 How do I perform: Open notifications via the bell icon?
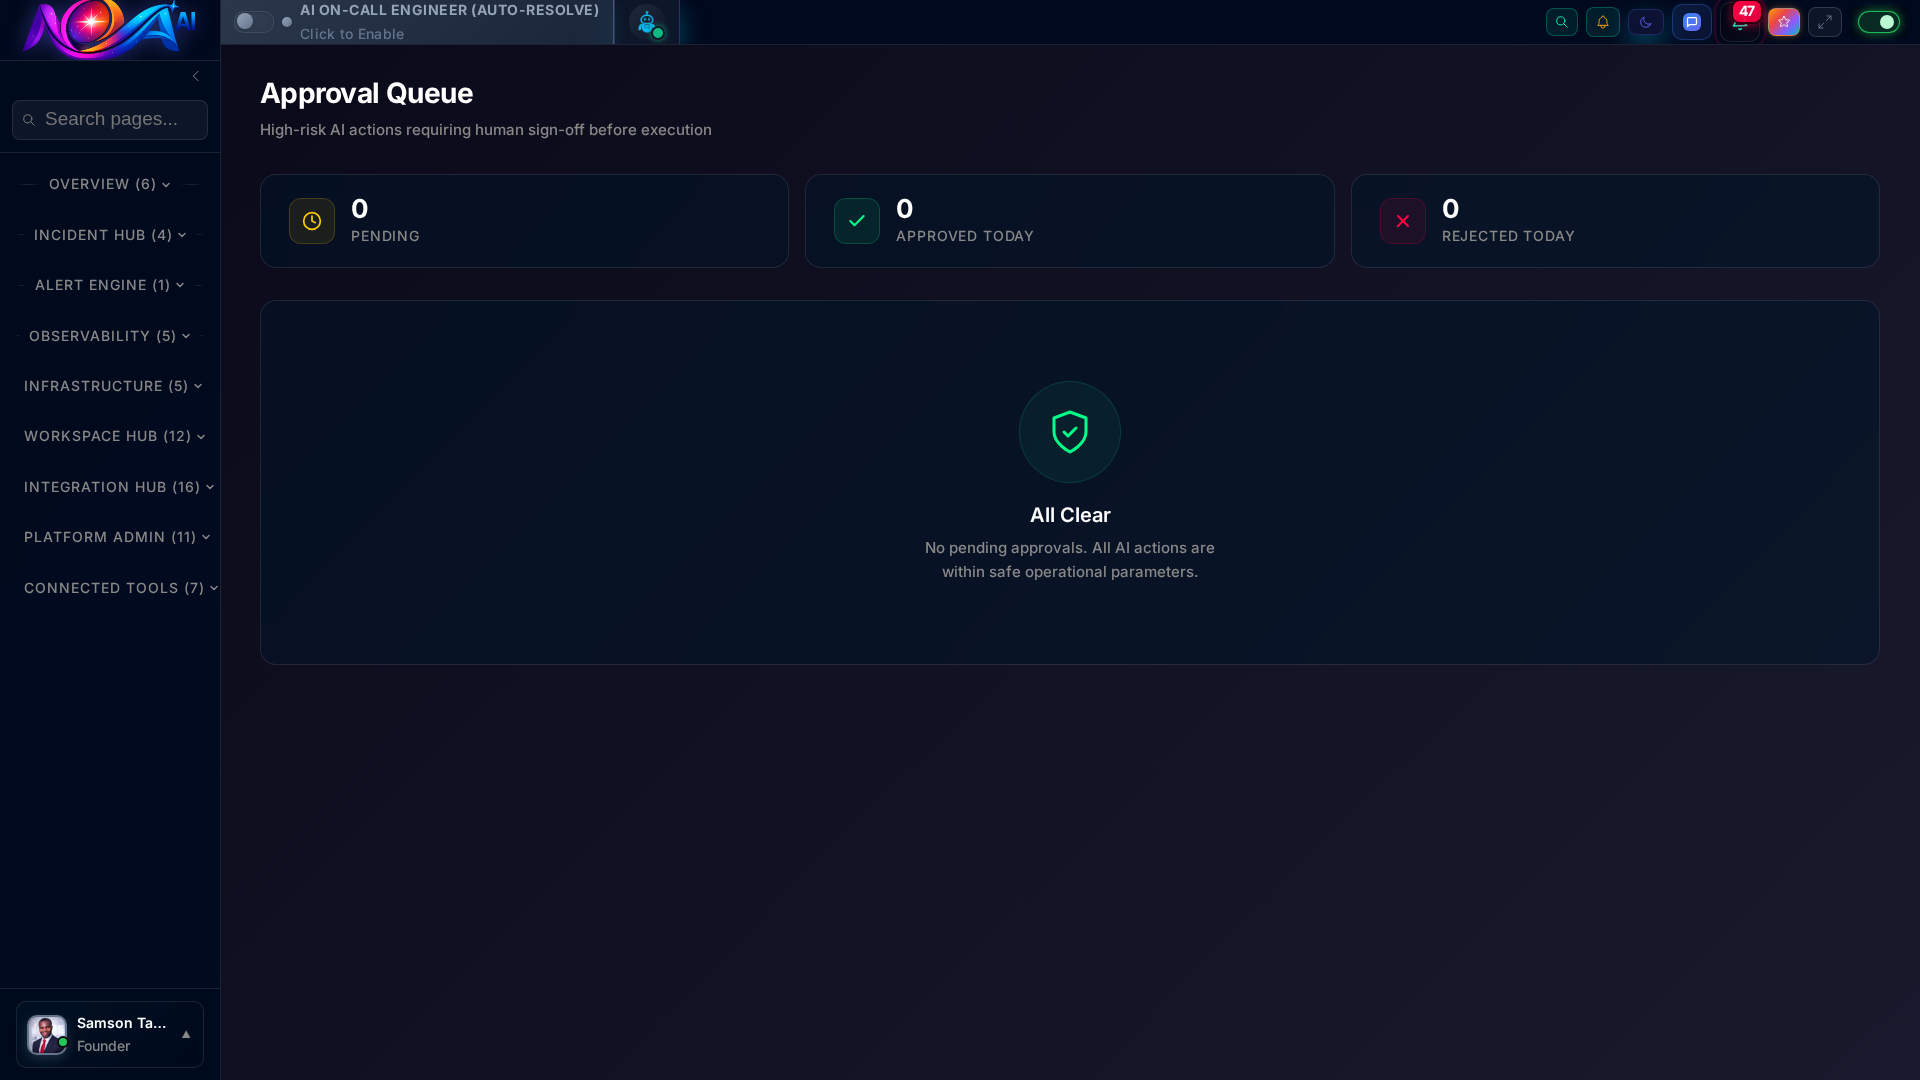[x=1604, y=21]
